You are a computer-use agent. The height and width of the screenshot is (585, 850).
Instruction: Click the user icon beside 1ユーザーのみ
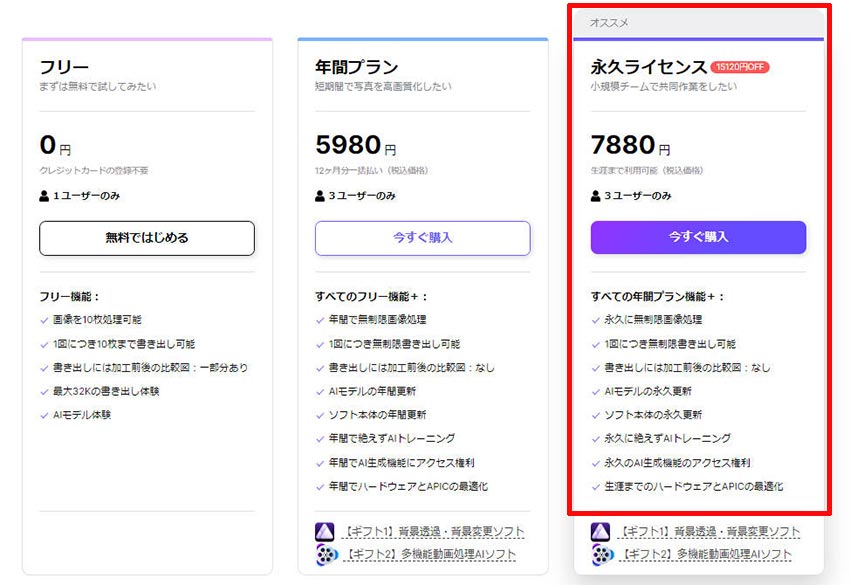(x=44, y=196)
